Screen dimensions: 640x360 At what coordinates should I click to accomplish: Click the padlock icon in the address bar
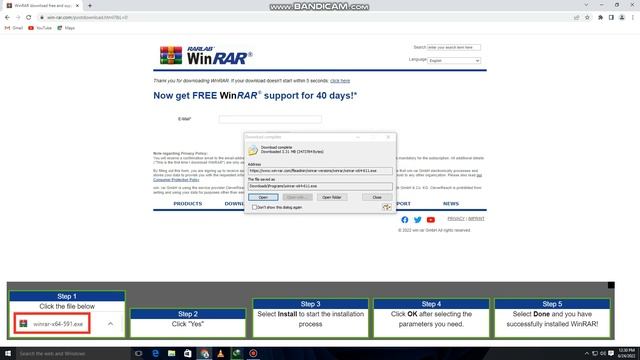pos(42,18)
